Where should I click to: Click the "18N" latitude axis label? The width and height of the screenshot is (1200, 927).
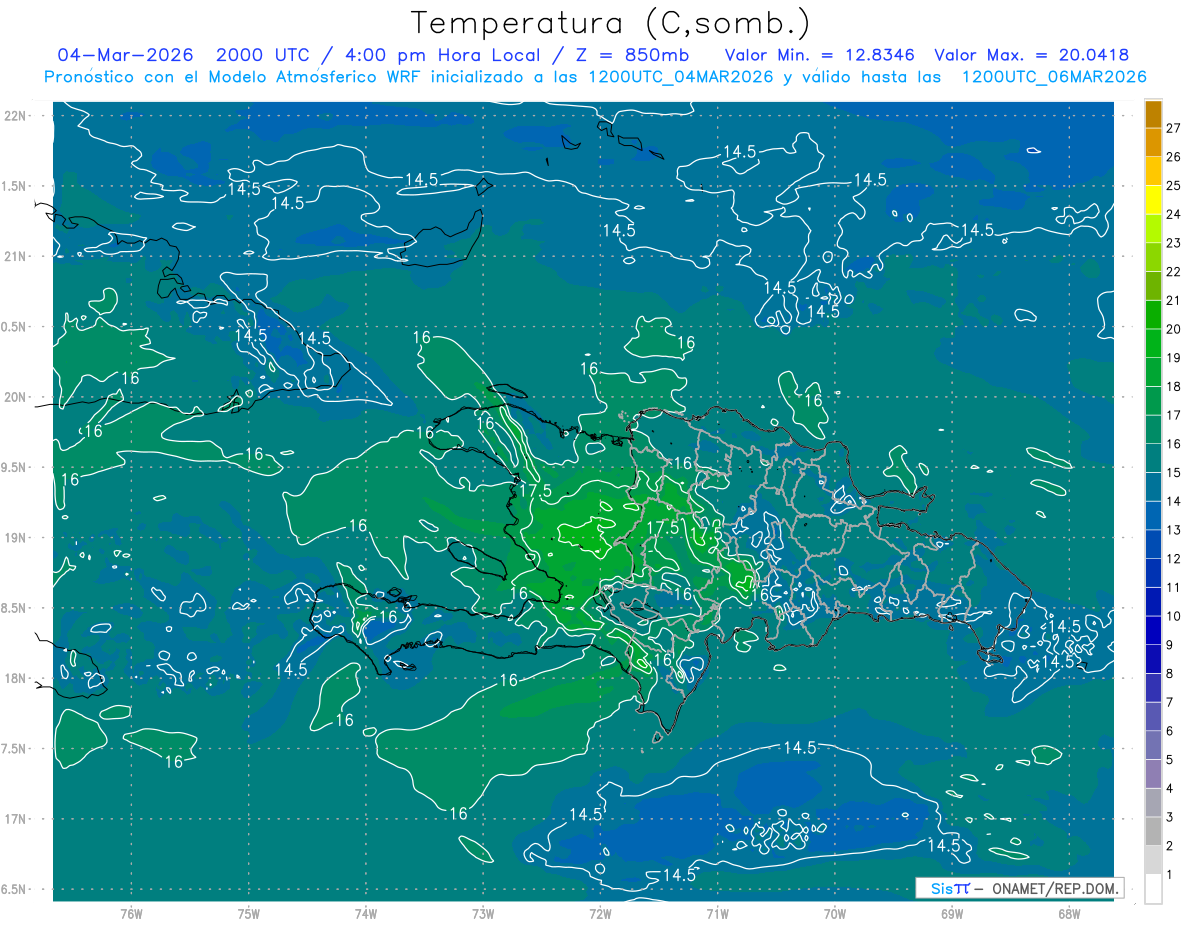[x=17, y=678]
